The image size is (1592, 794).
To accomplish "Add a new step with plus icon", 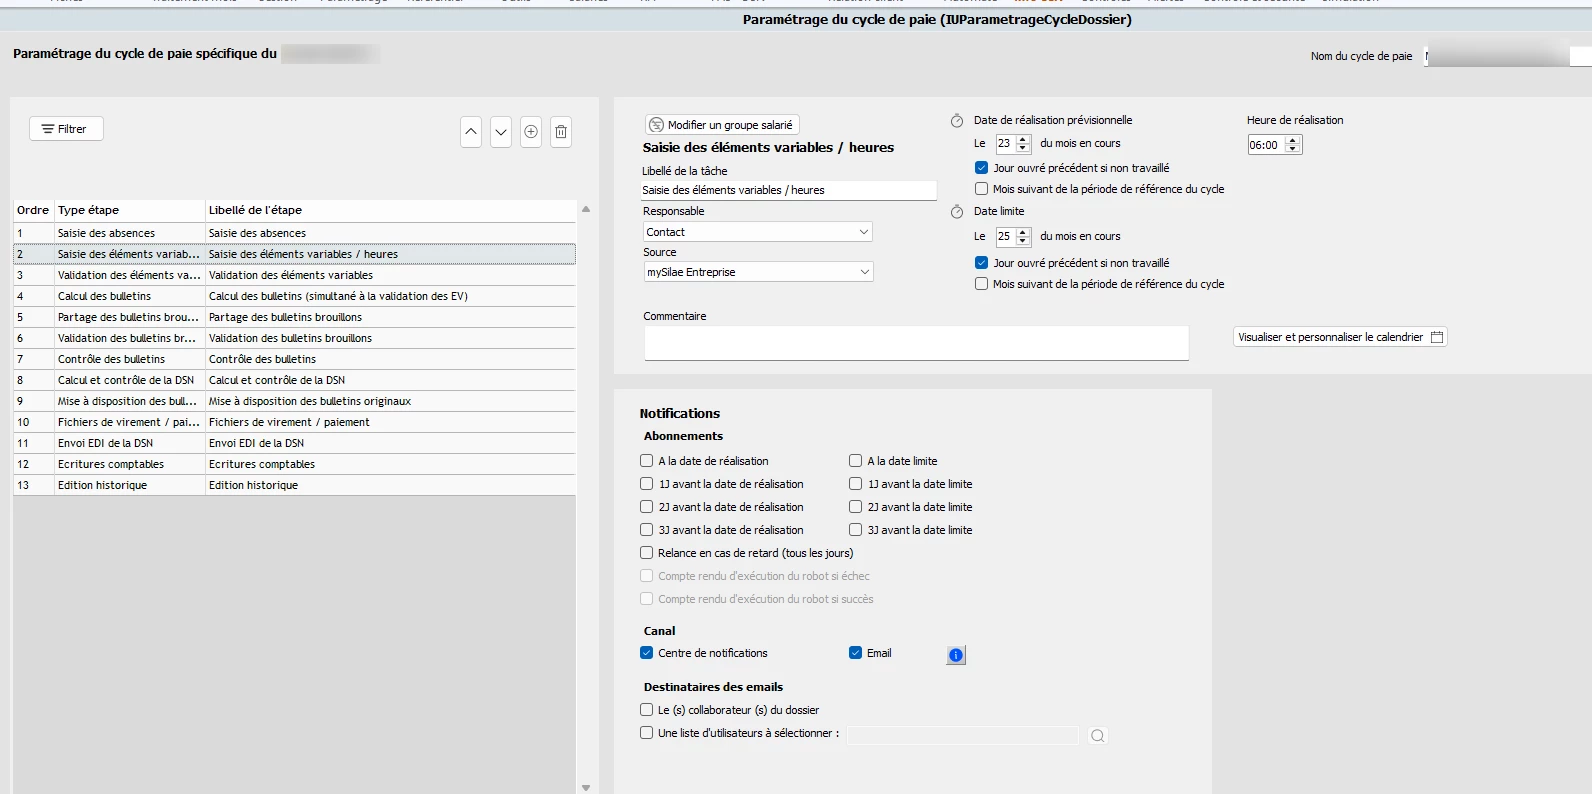I will [531, 132].
